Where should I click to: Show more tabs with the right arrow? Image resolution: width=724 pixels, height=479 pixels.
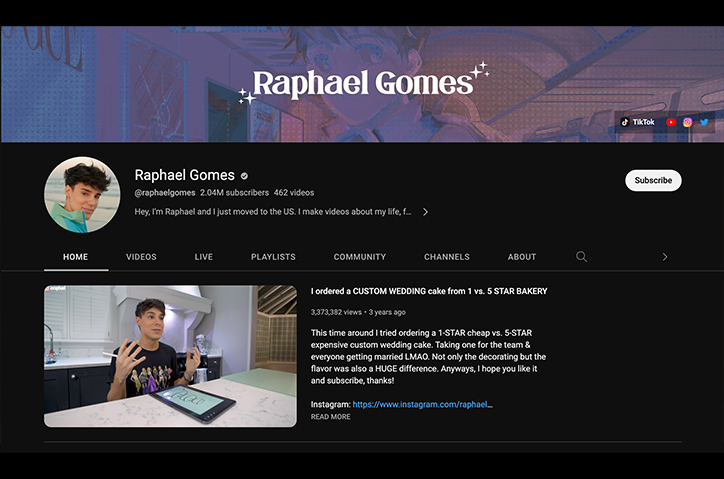pos(664,256)
